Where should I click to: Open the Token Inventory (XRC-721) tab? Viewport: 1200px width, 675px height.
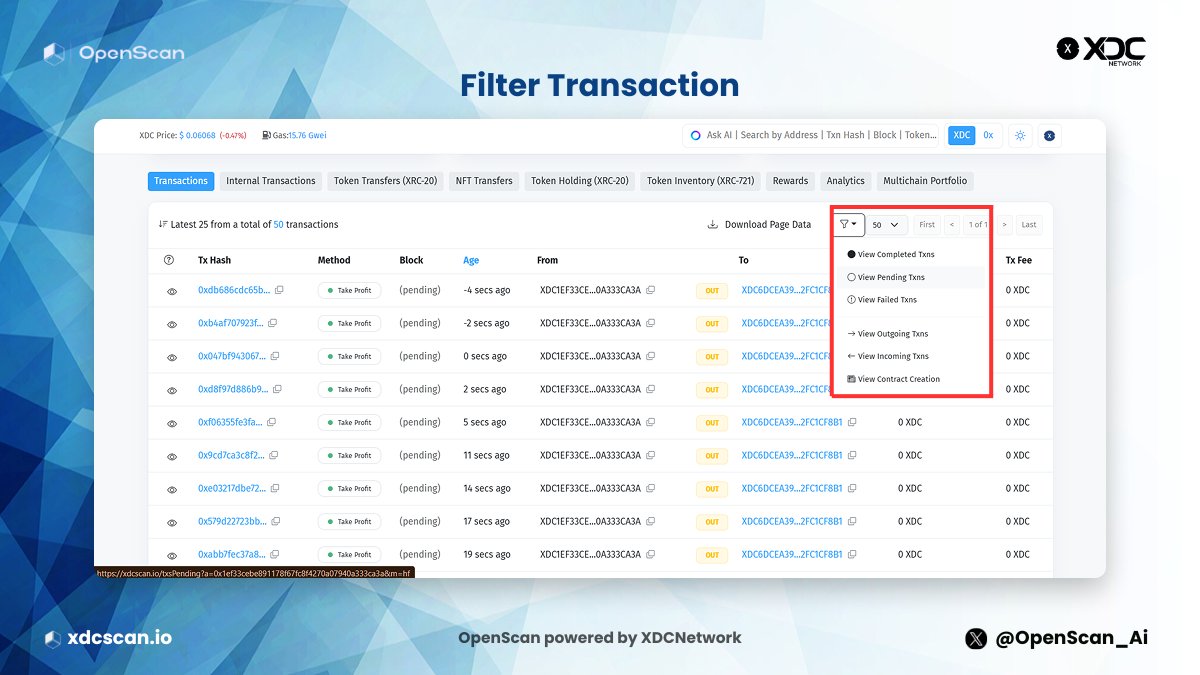701,181
